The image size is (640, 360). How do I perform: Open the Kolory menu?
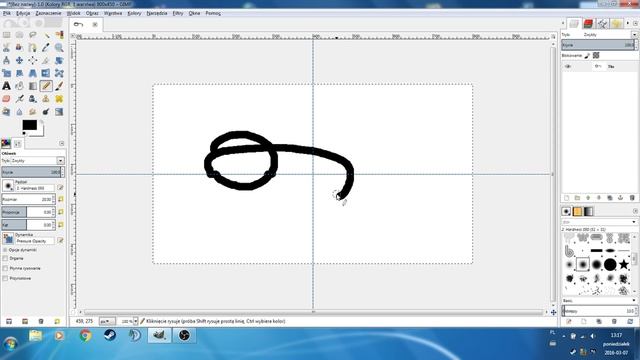coord(134,13)
